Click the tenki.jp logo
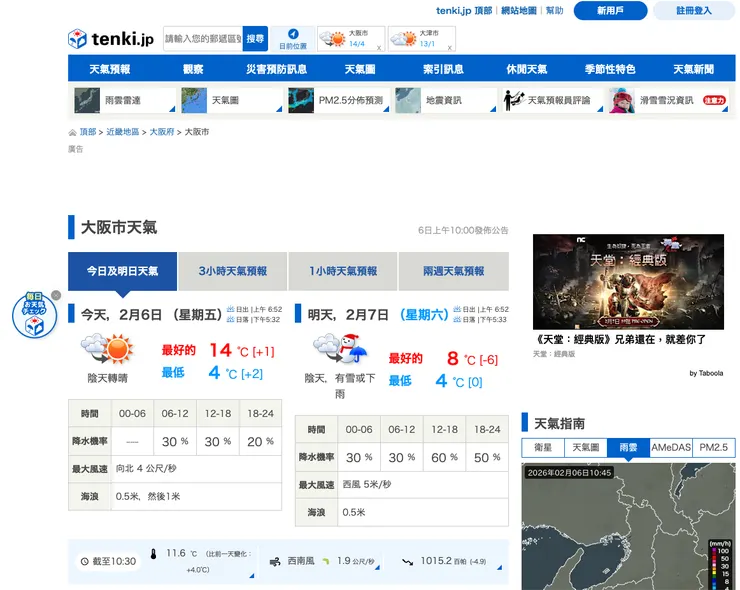Image resolution: width=740 pixels, height=590 pixels. tap(111, 39)
